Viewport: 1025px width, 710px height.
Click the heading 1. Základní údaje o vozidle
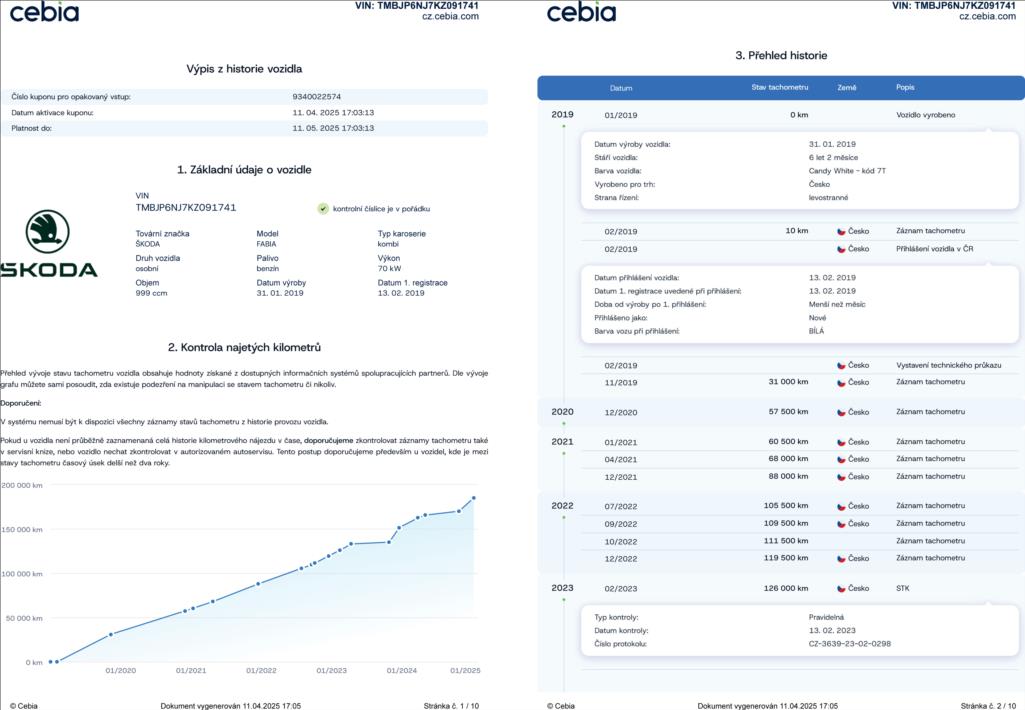coord(244,169)
